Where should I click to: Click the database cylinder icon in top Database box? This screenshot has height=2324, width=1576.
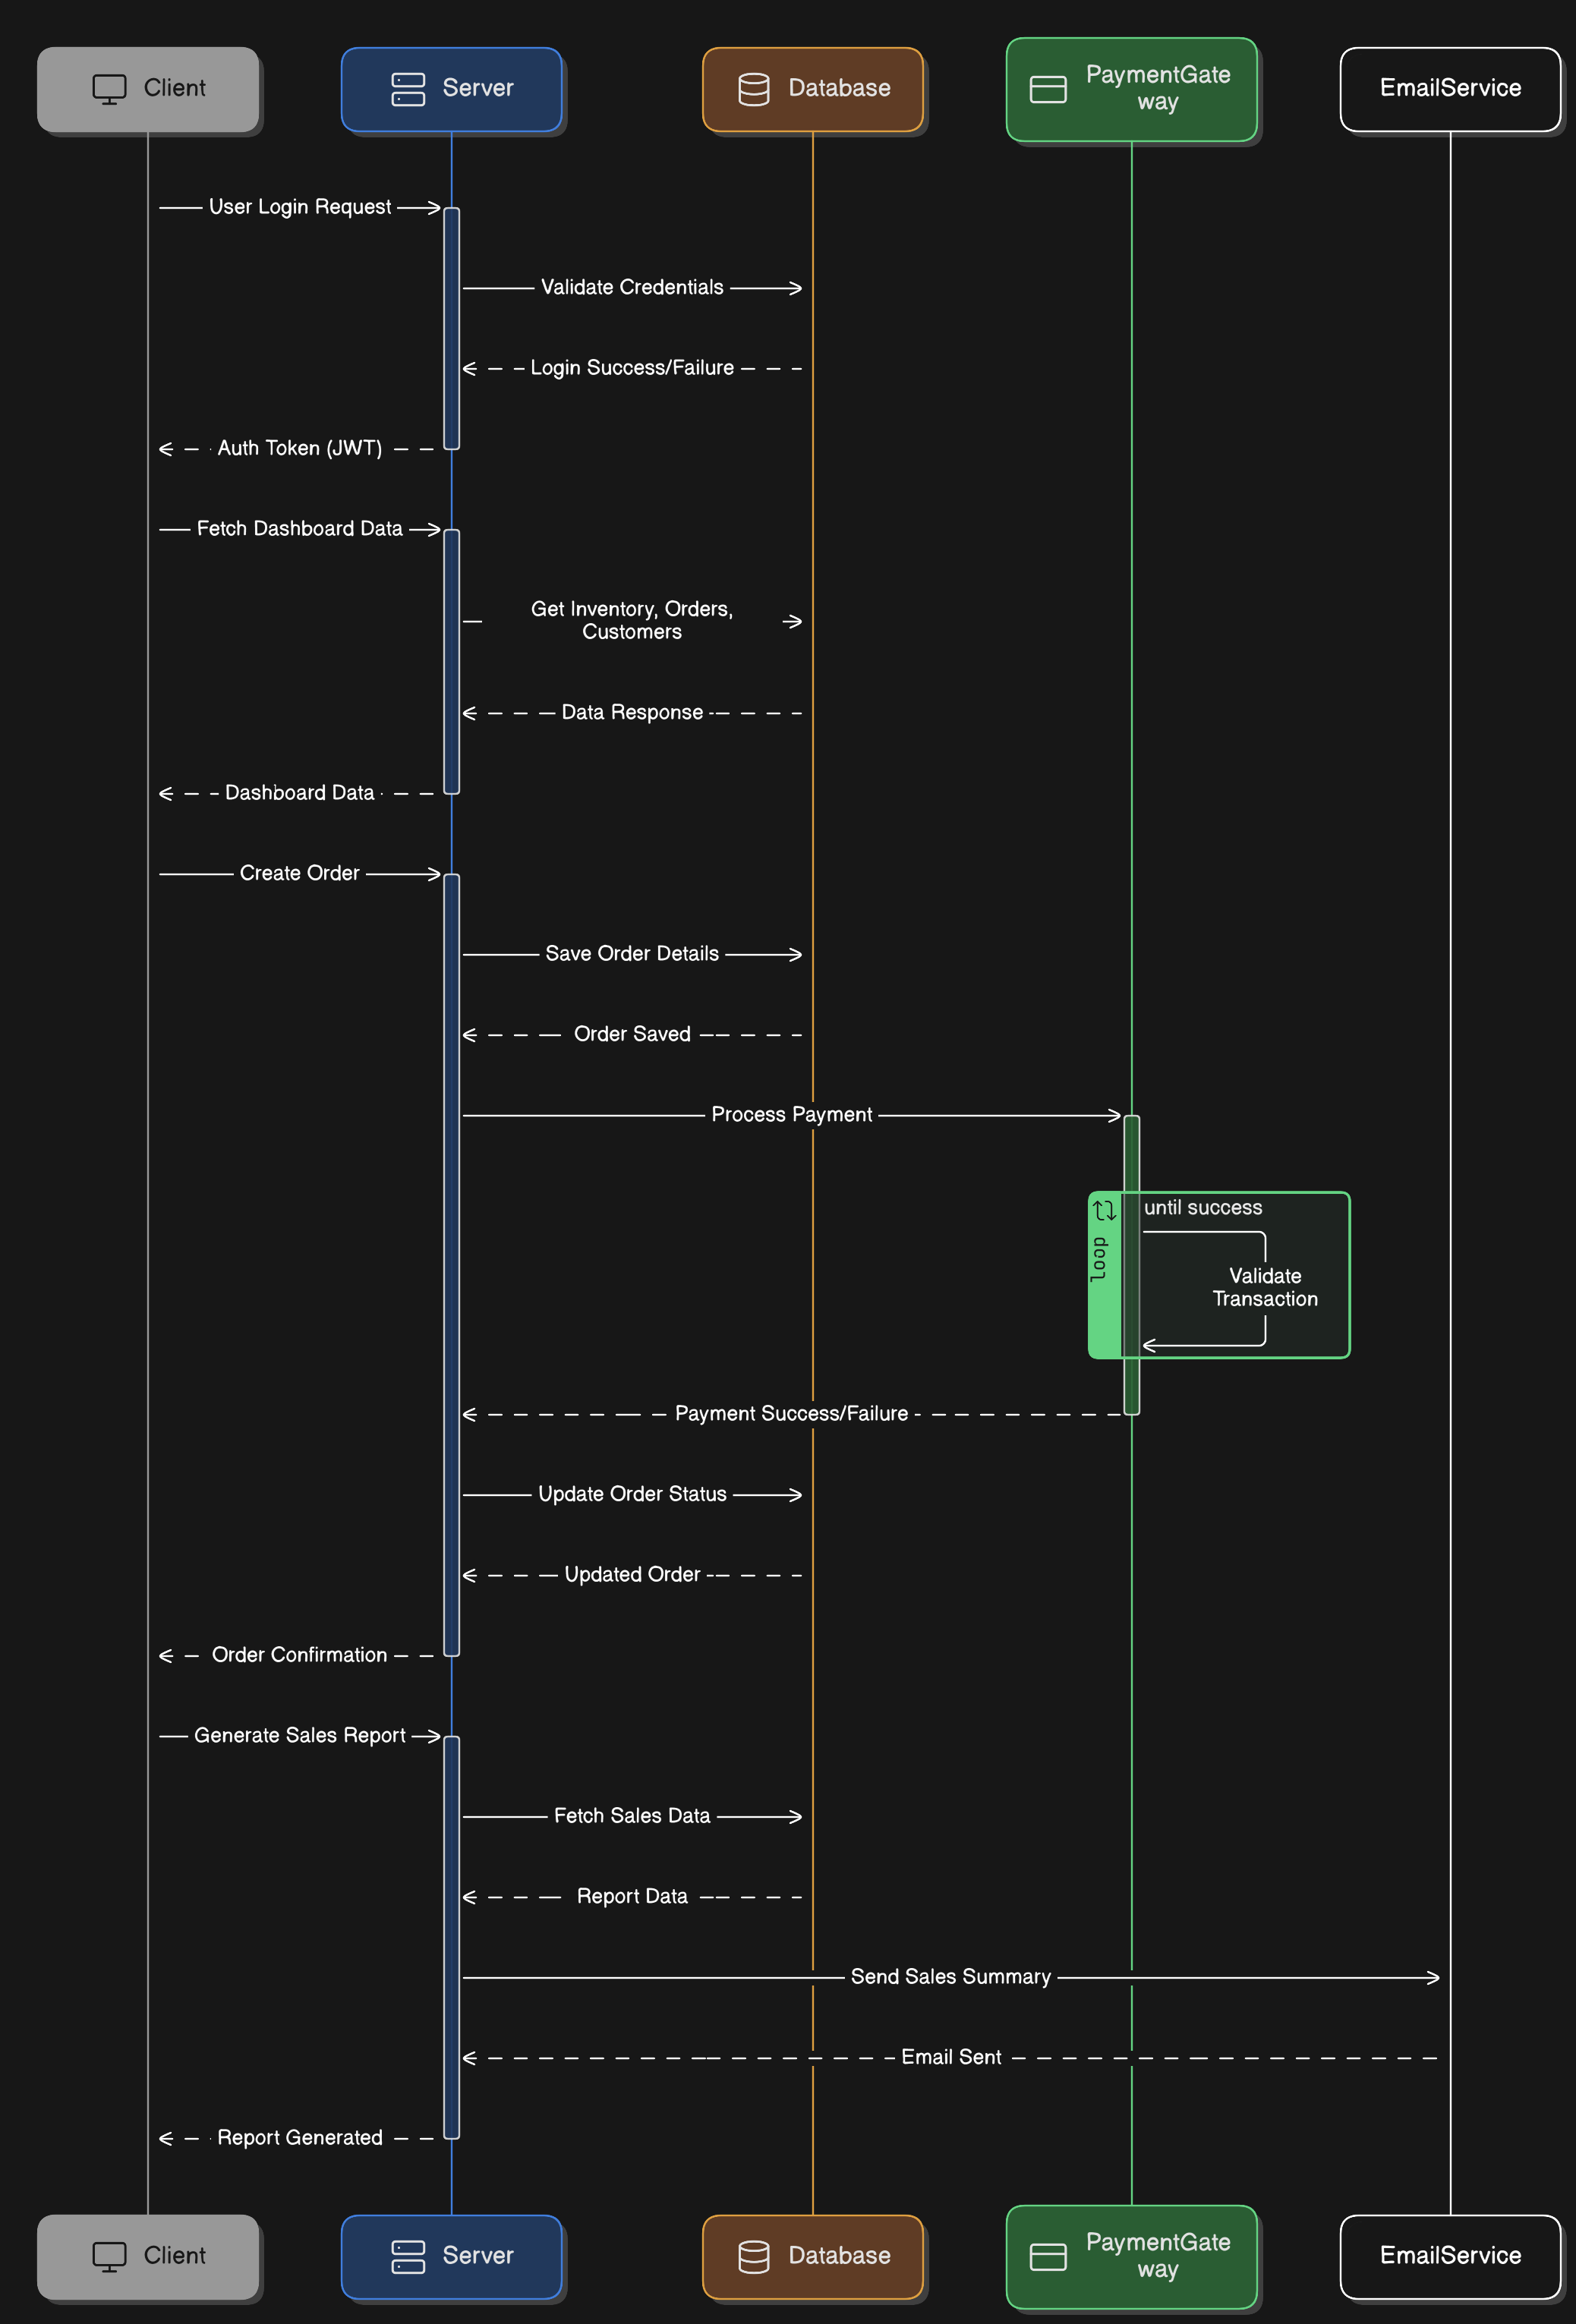click(x=754, y=89)
